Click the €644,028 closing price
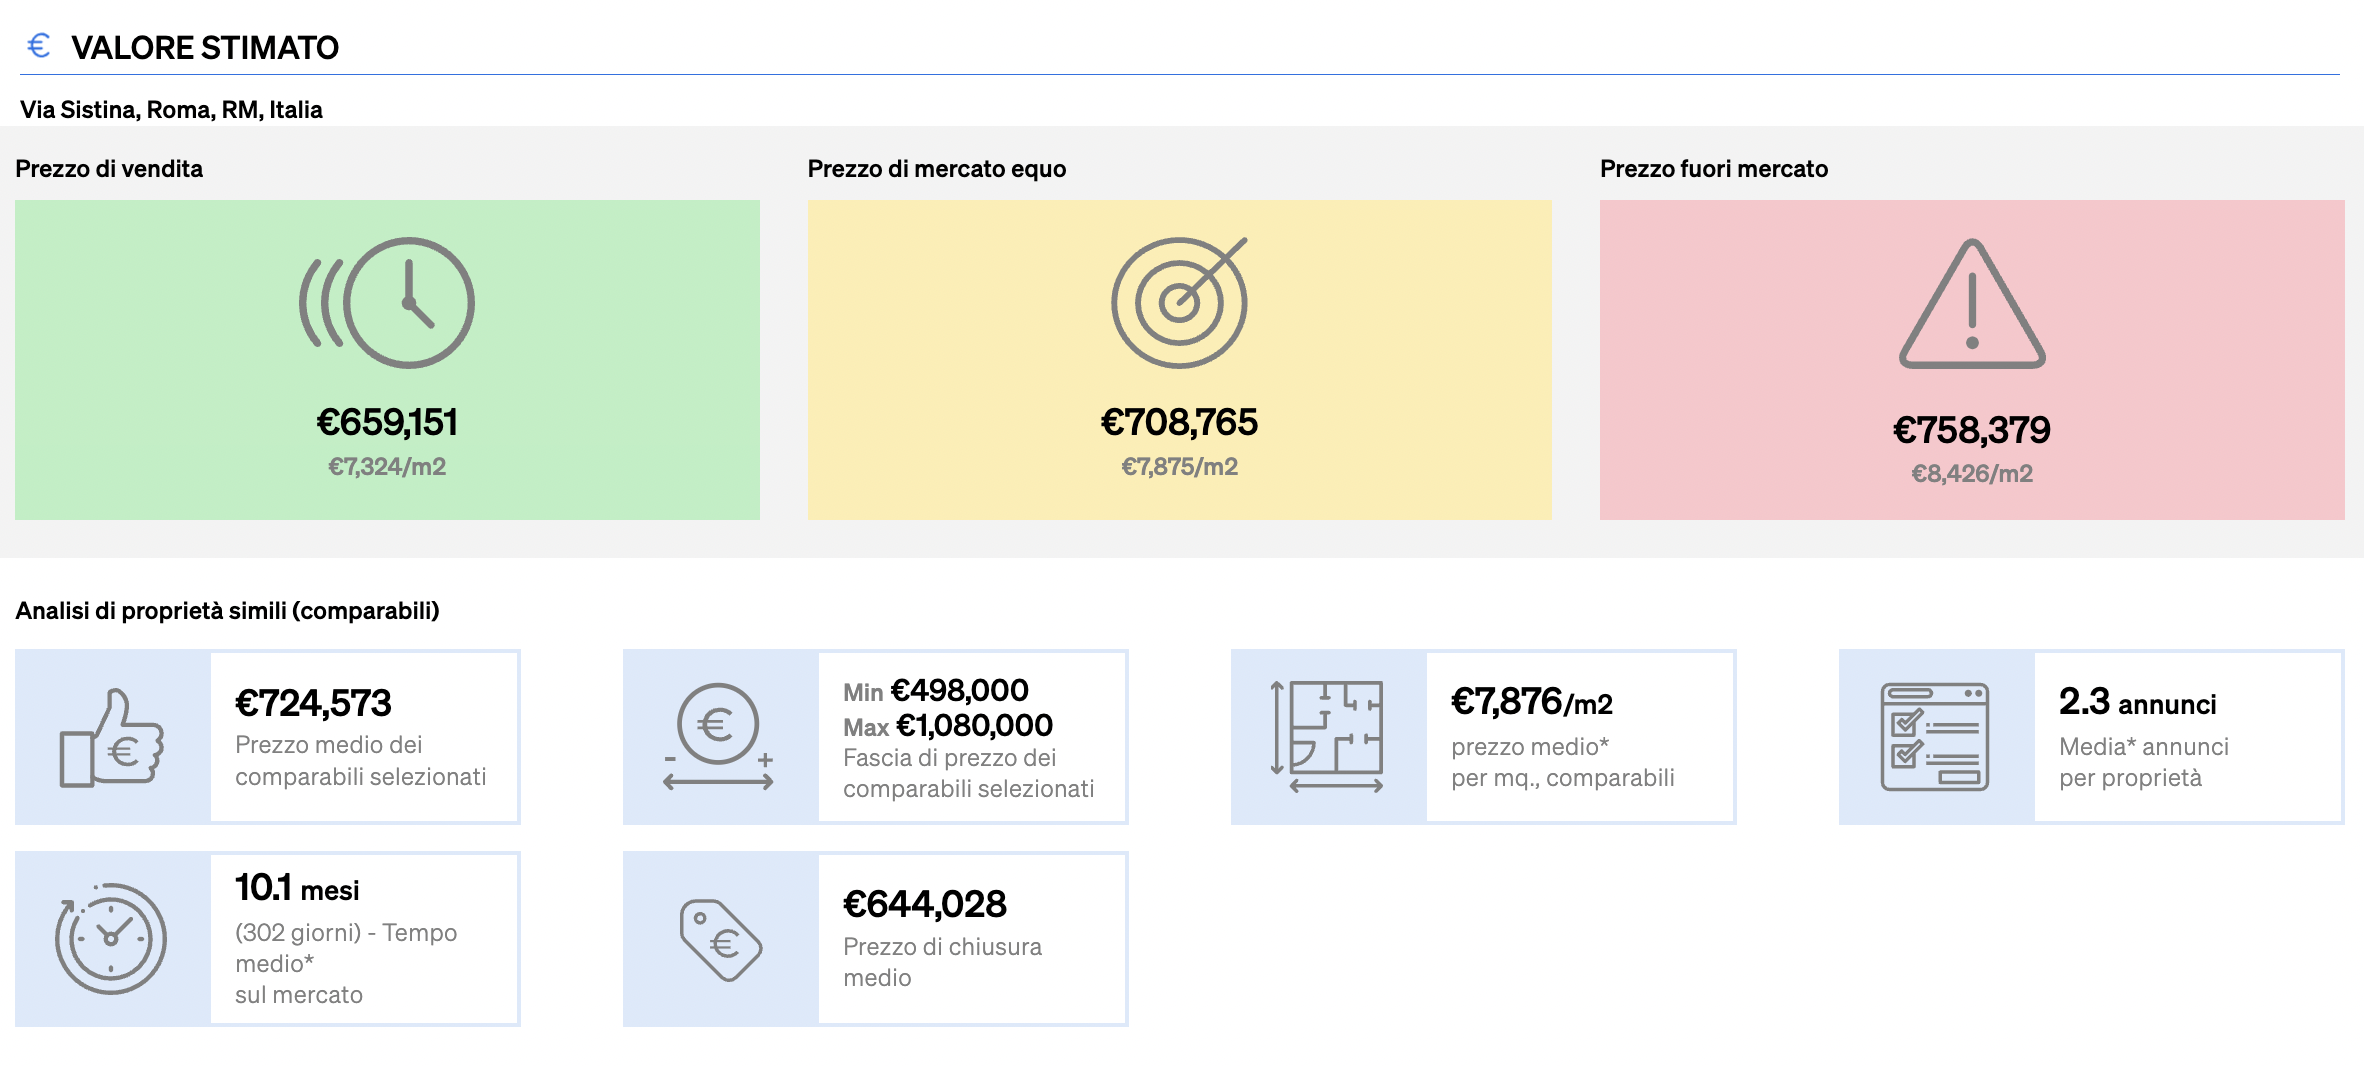2364x1066 pixels. (925, 904)
